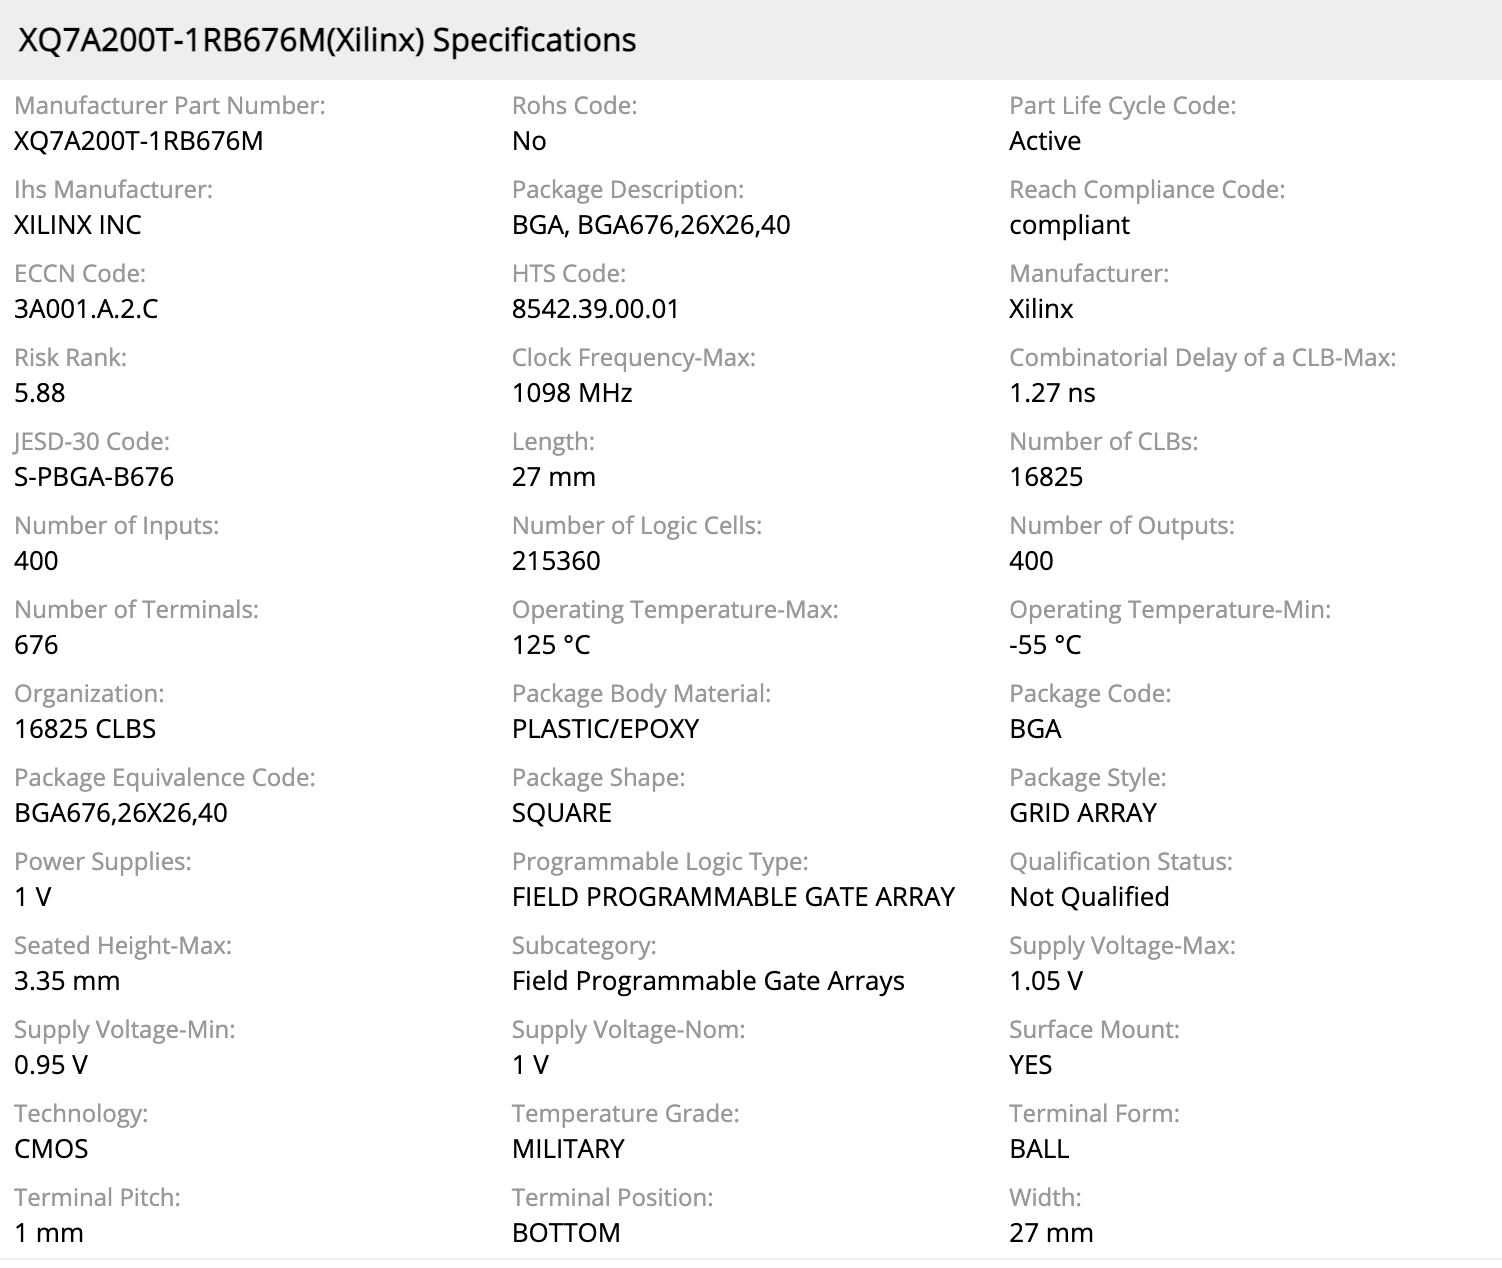Select the Manufacturer Part Number value XQ7A200T-1RB676M

pyautogui.click(x=139, y=141)
